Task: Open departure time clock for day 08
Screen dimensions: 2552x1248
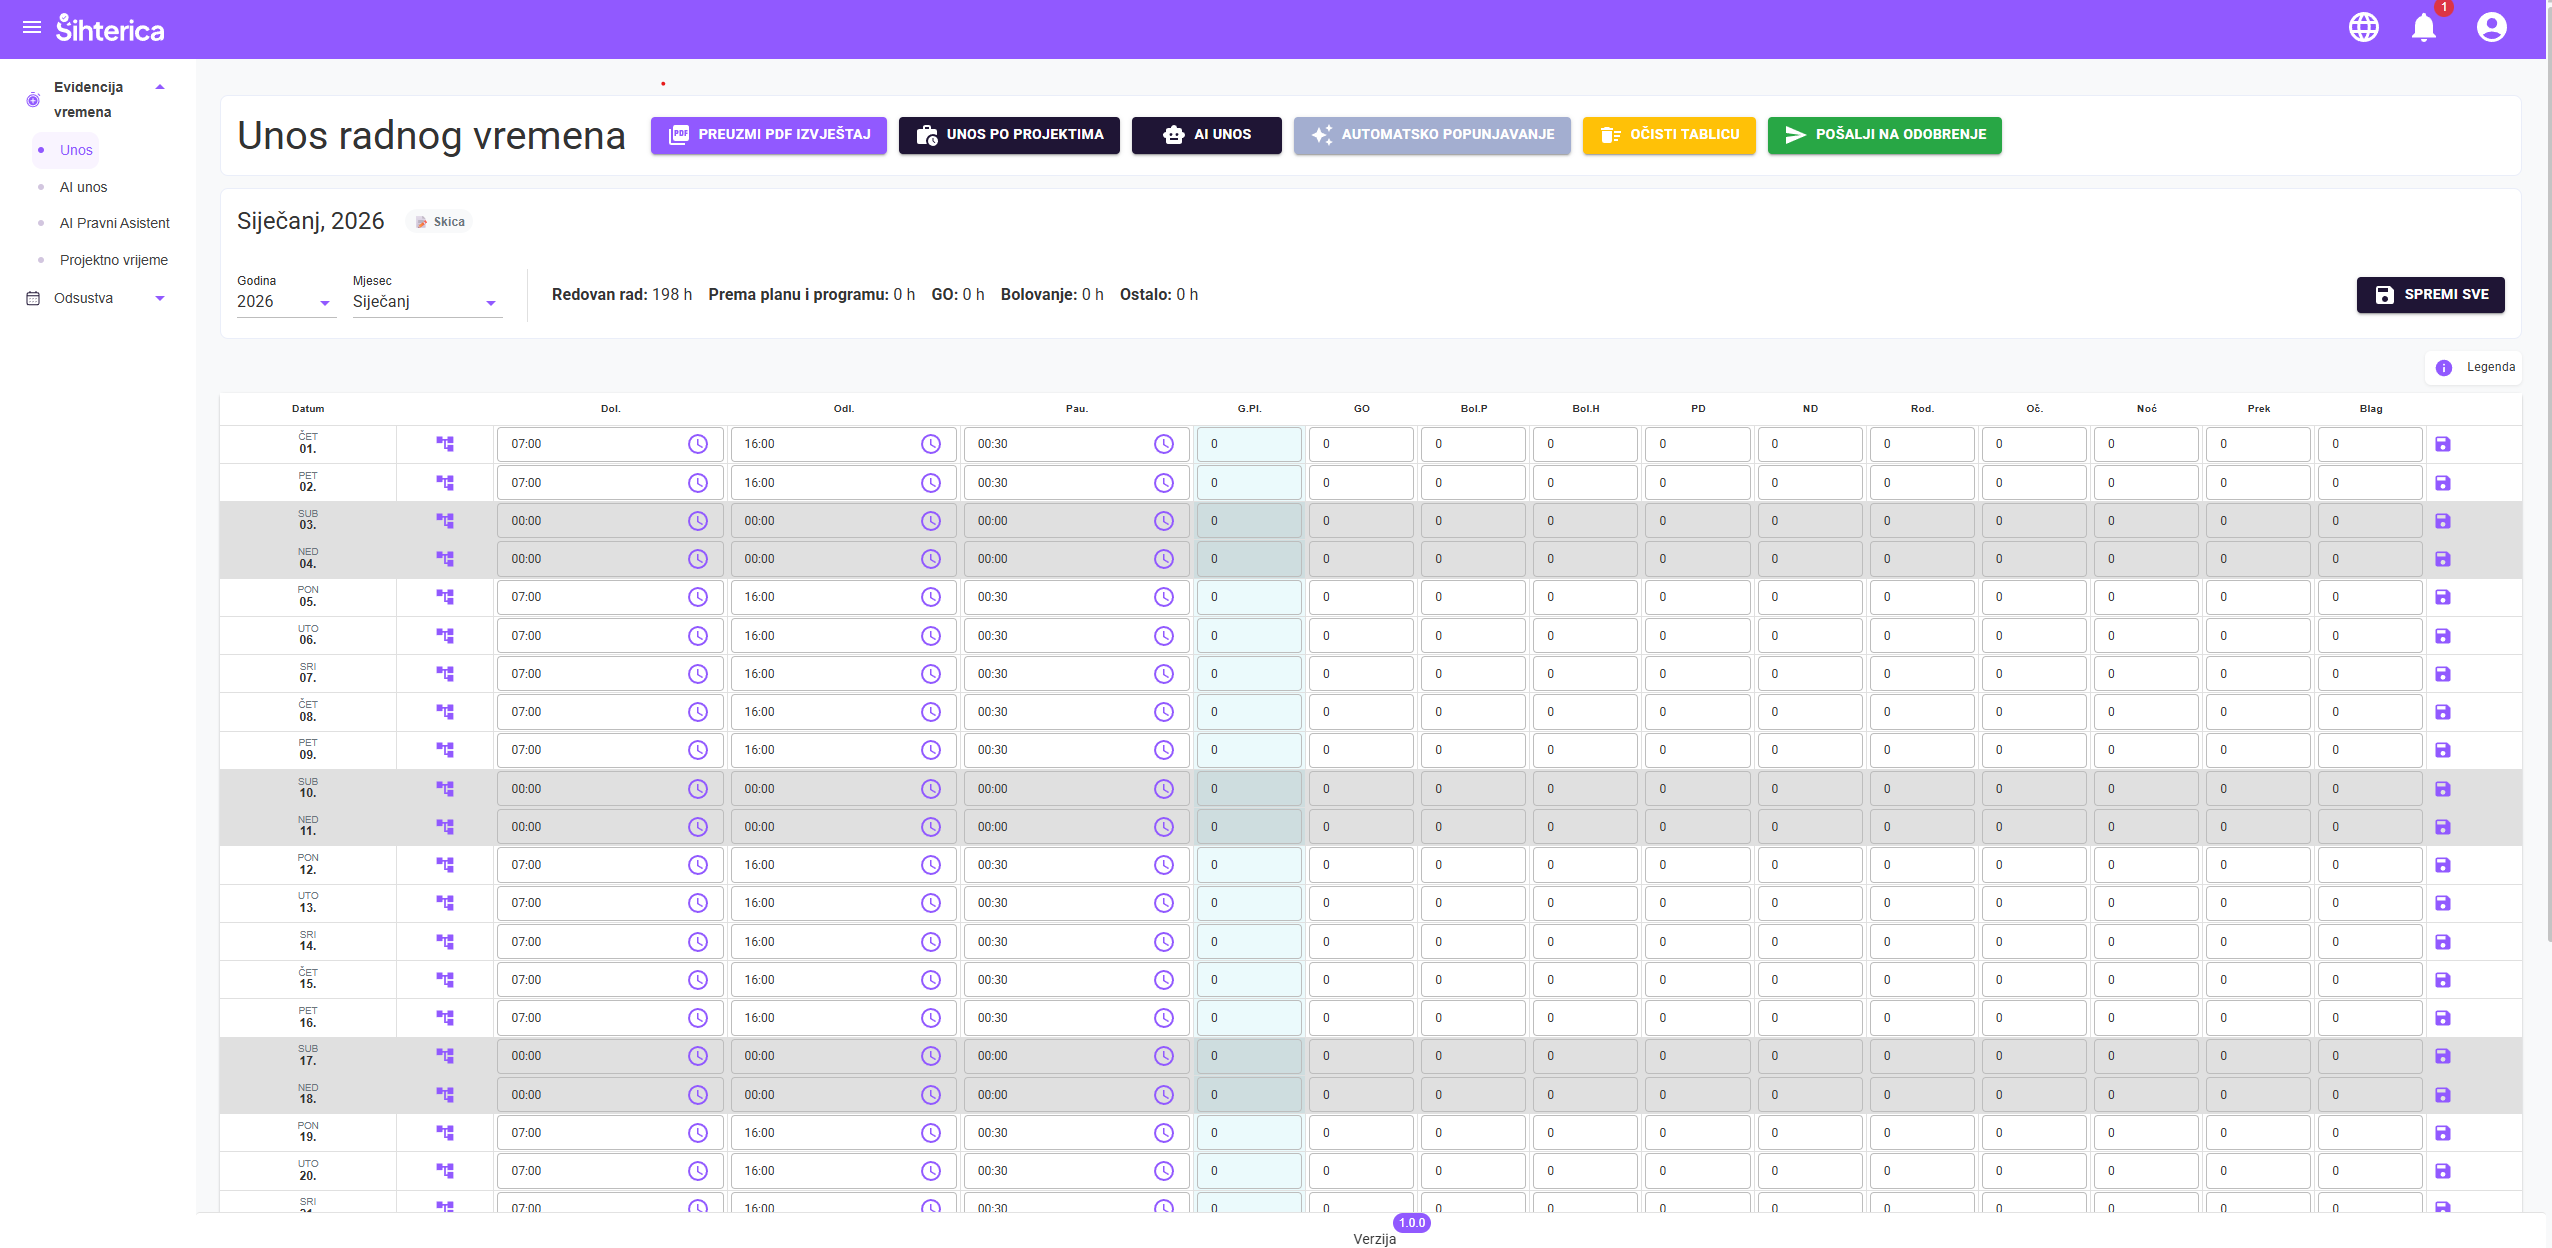Action: pyautogui.click(x=930, y=712)
